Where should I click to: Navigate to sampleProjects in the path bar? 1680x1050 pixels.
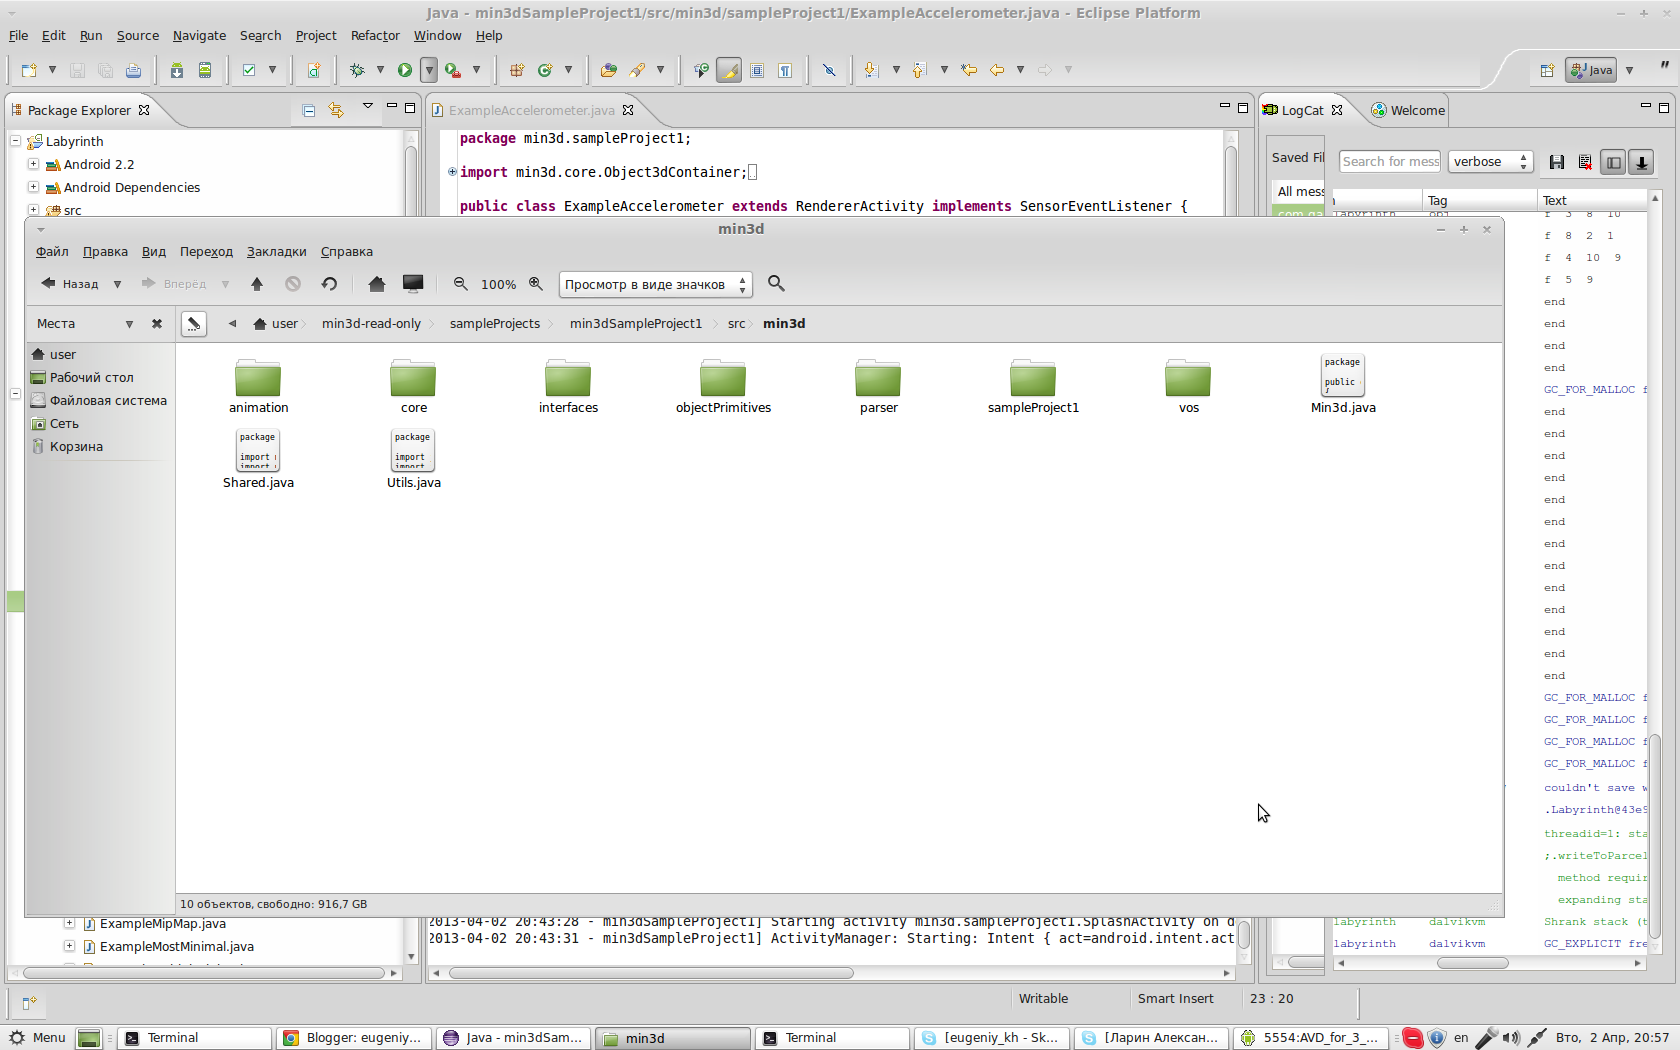pos(495,324)
